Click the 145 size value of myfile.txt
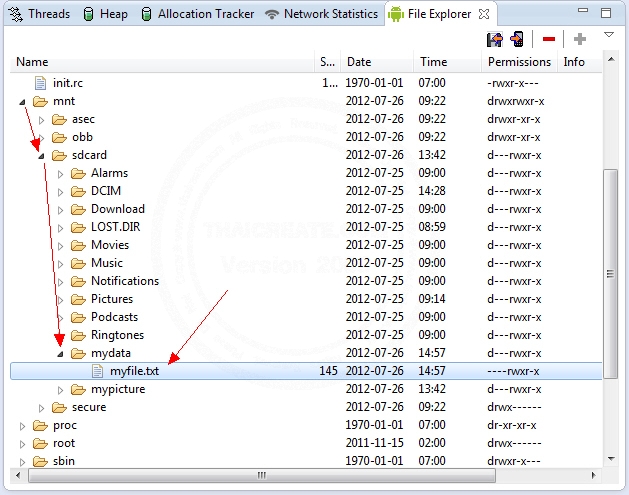This screenshot has height=495, width=629. tap(328, 371)
